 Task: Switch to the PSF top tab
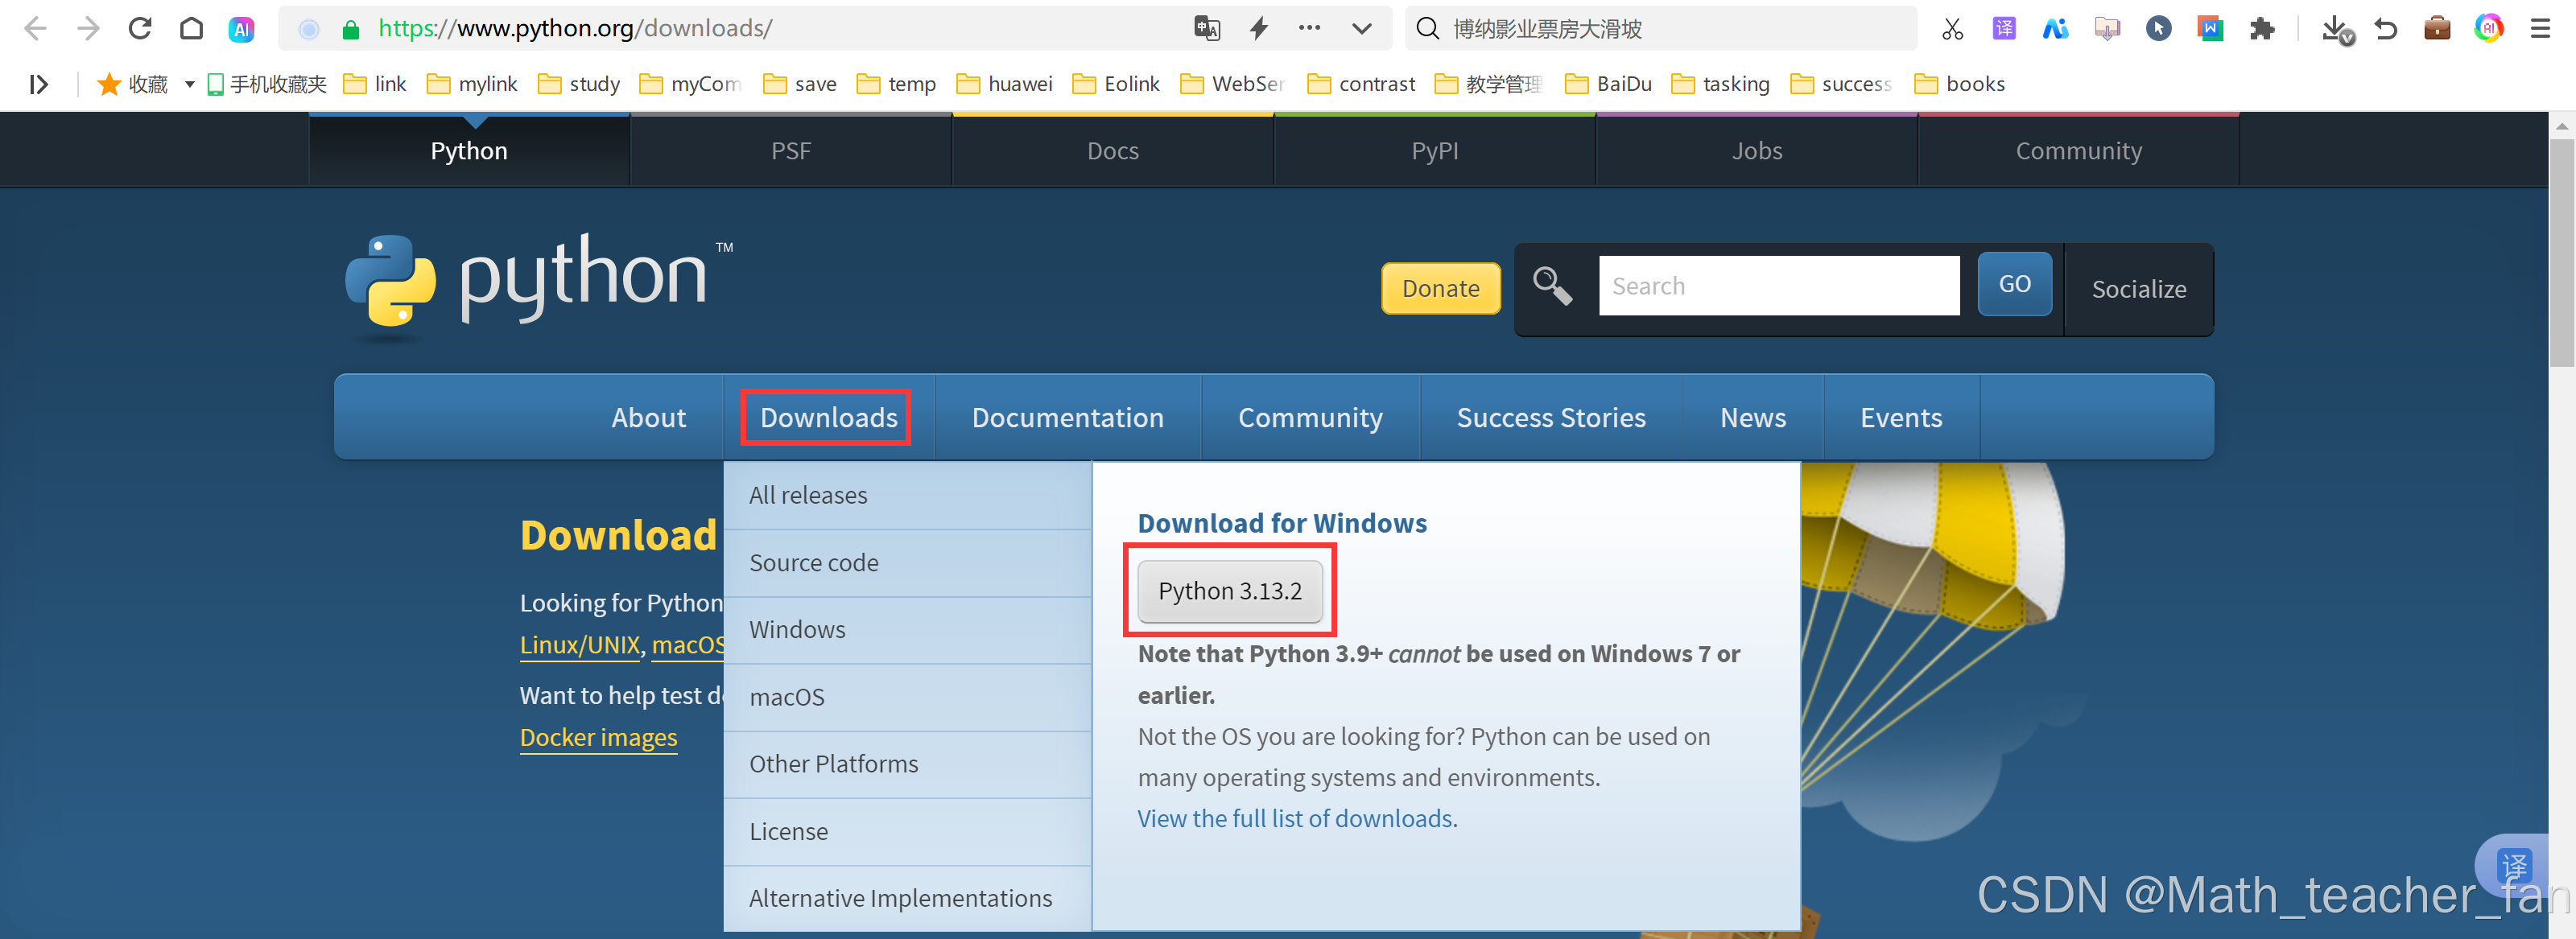791,151
